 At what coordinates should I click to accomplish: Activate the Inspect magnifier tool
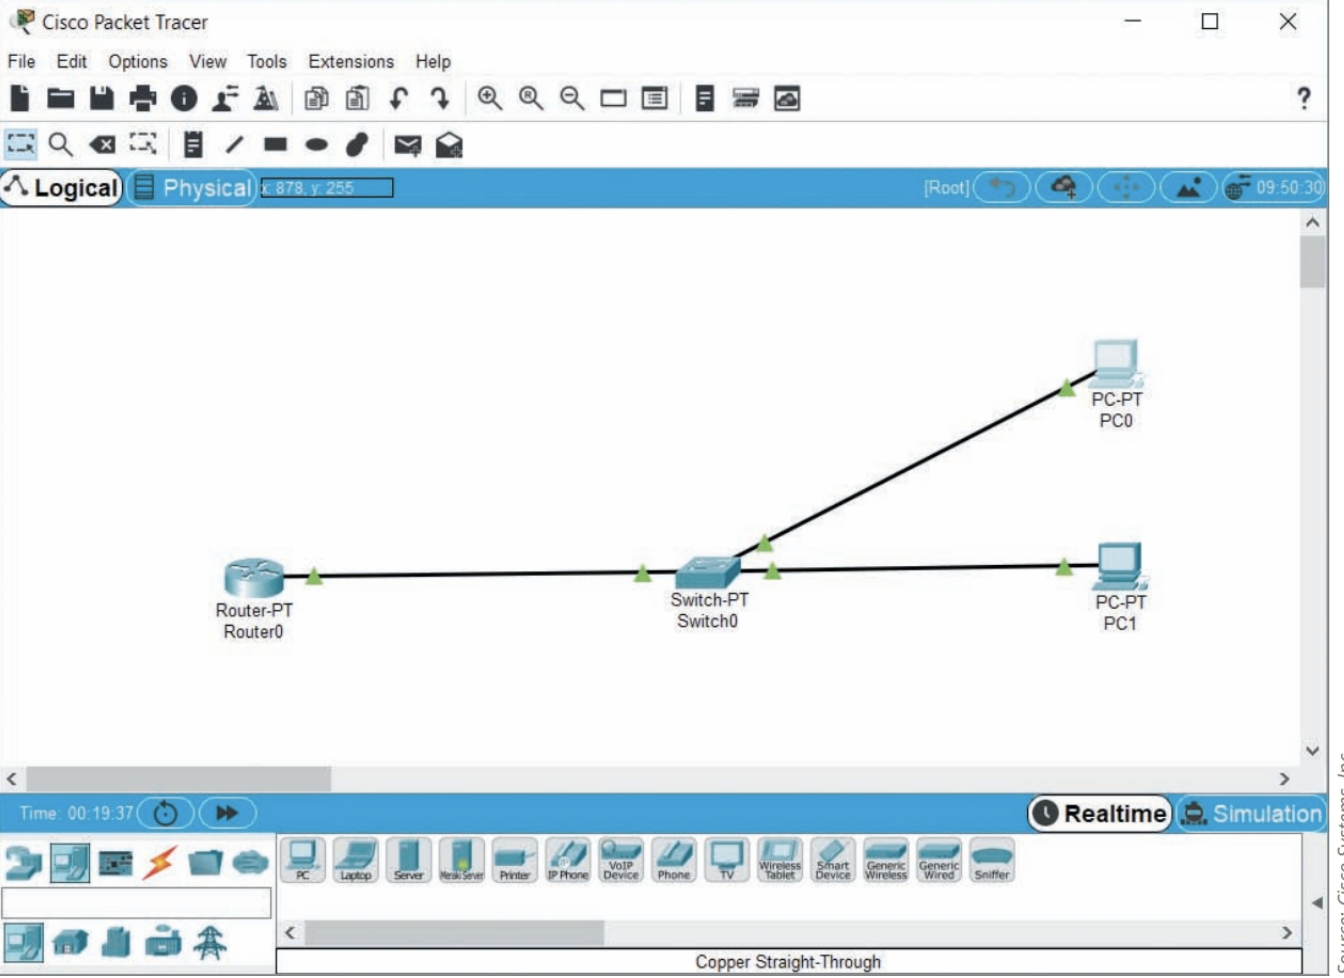point(61,146)
